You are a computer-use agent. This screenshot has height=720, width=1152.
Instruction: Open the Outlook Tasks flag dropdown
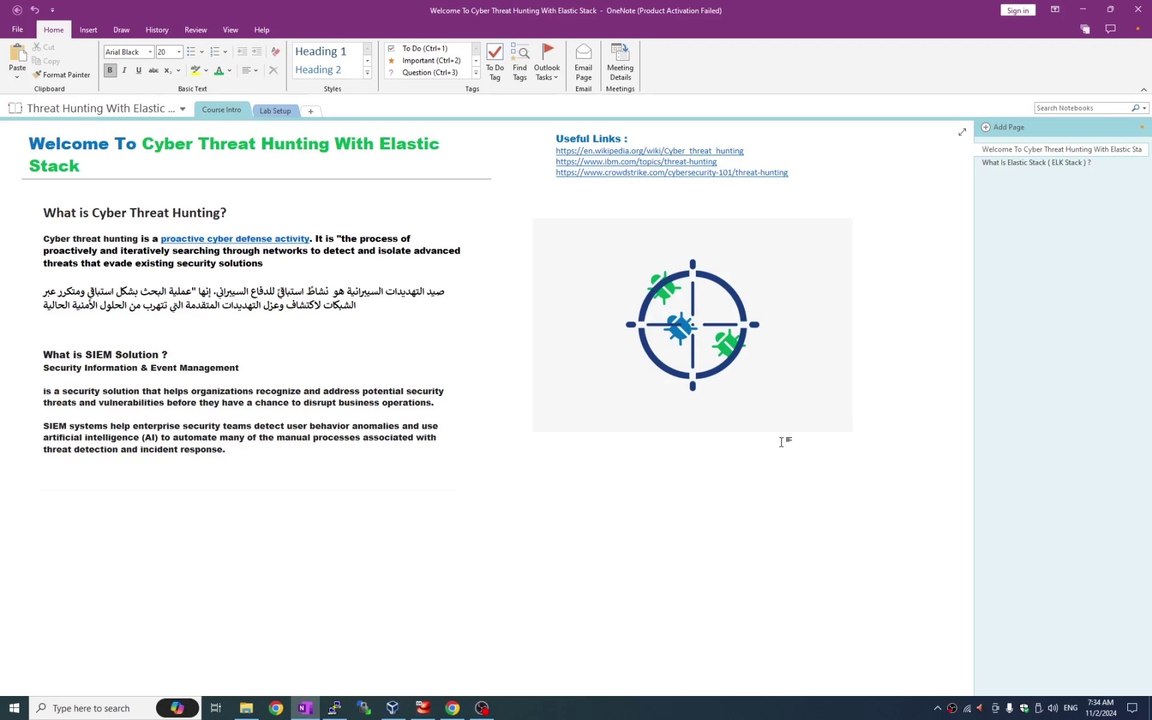(x=547, y=62)
